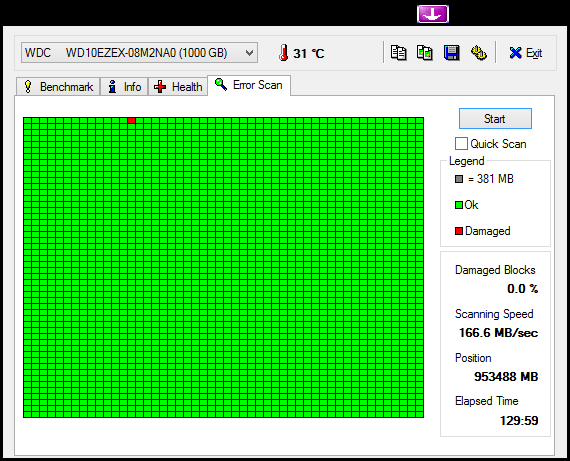Click the gray 381 MB legend square
Screen dimensions: 570x461
pos(459,179)
